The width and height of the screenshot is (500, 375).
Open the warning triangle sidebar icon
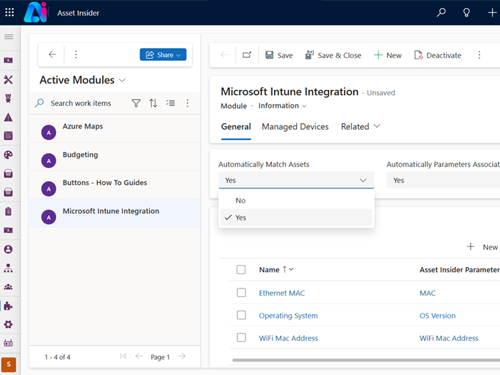(8, 117)
